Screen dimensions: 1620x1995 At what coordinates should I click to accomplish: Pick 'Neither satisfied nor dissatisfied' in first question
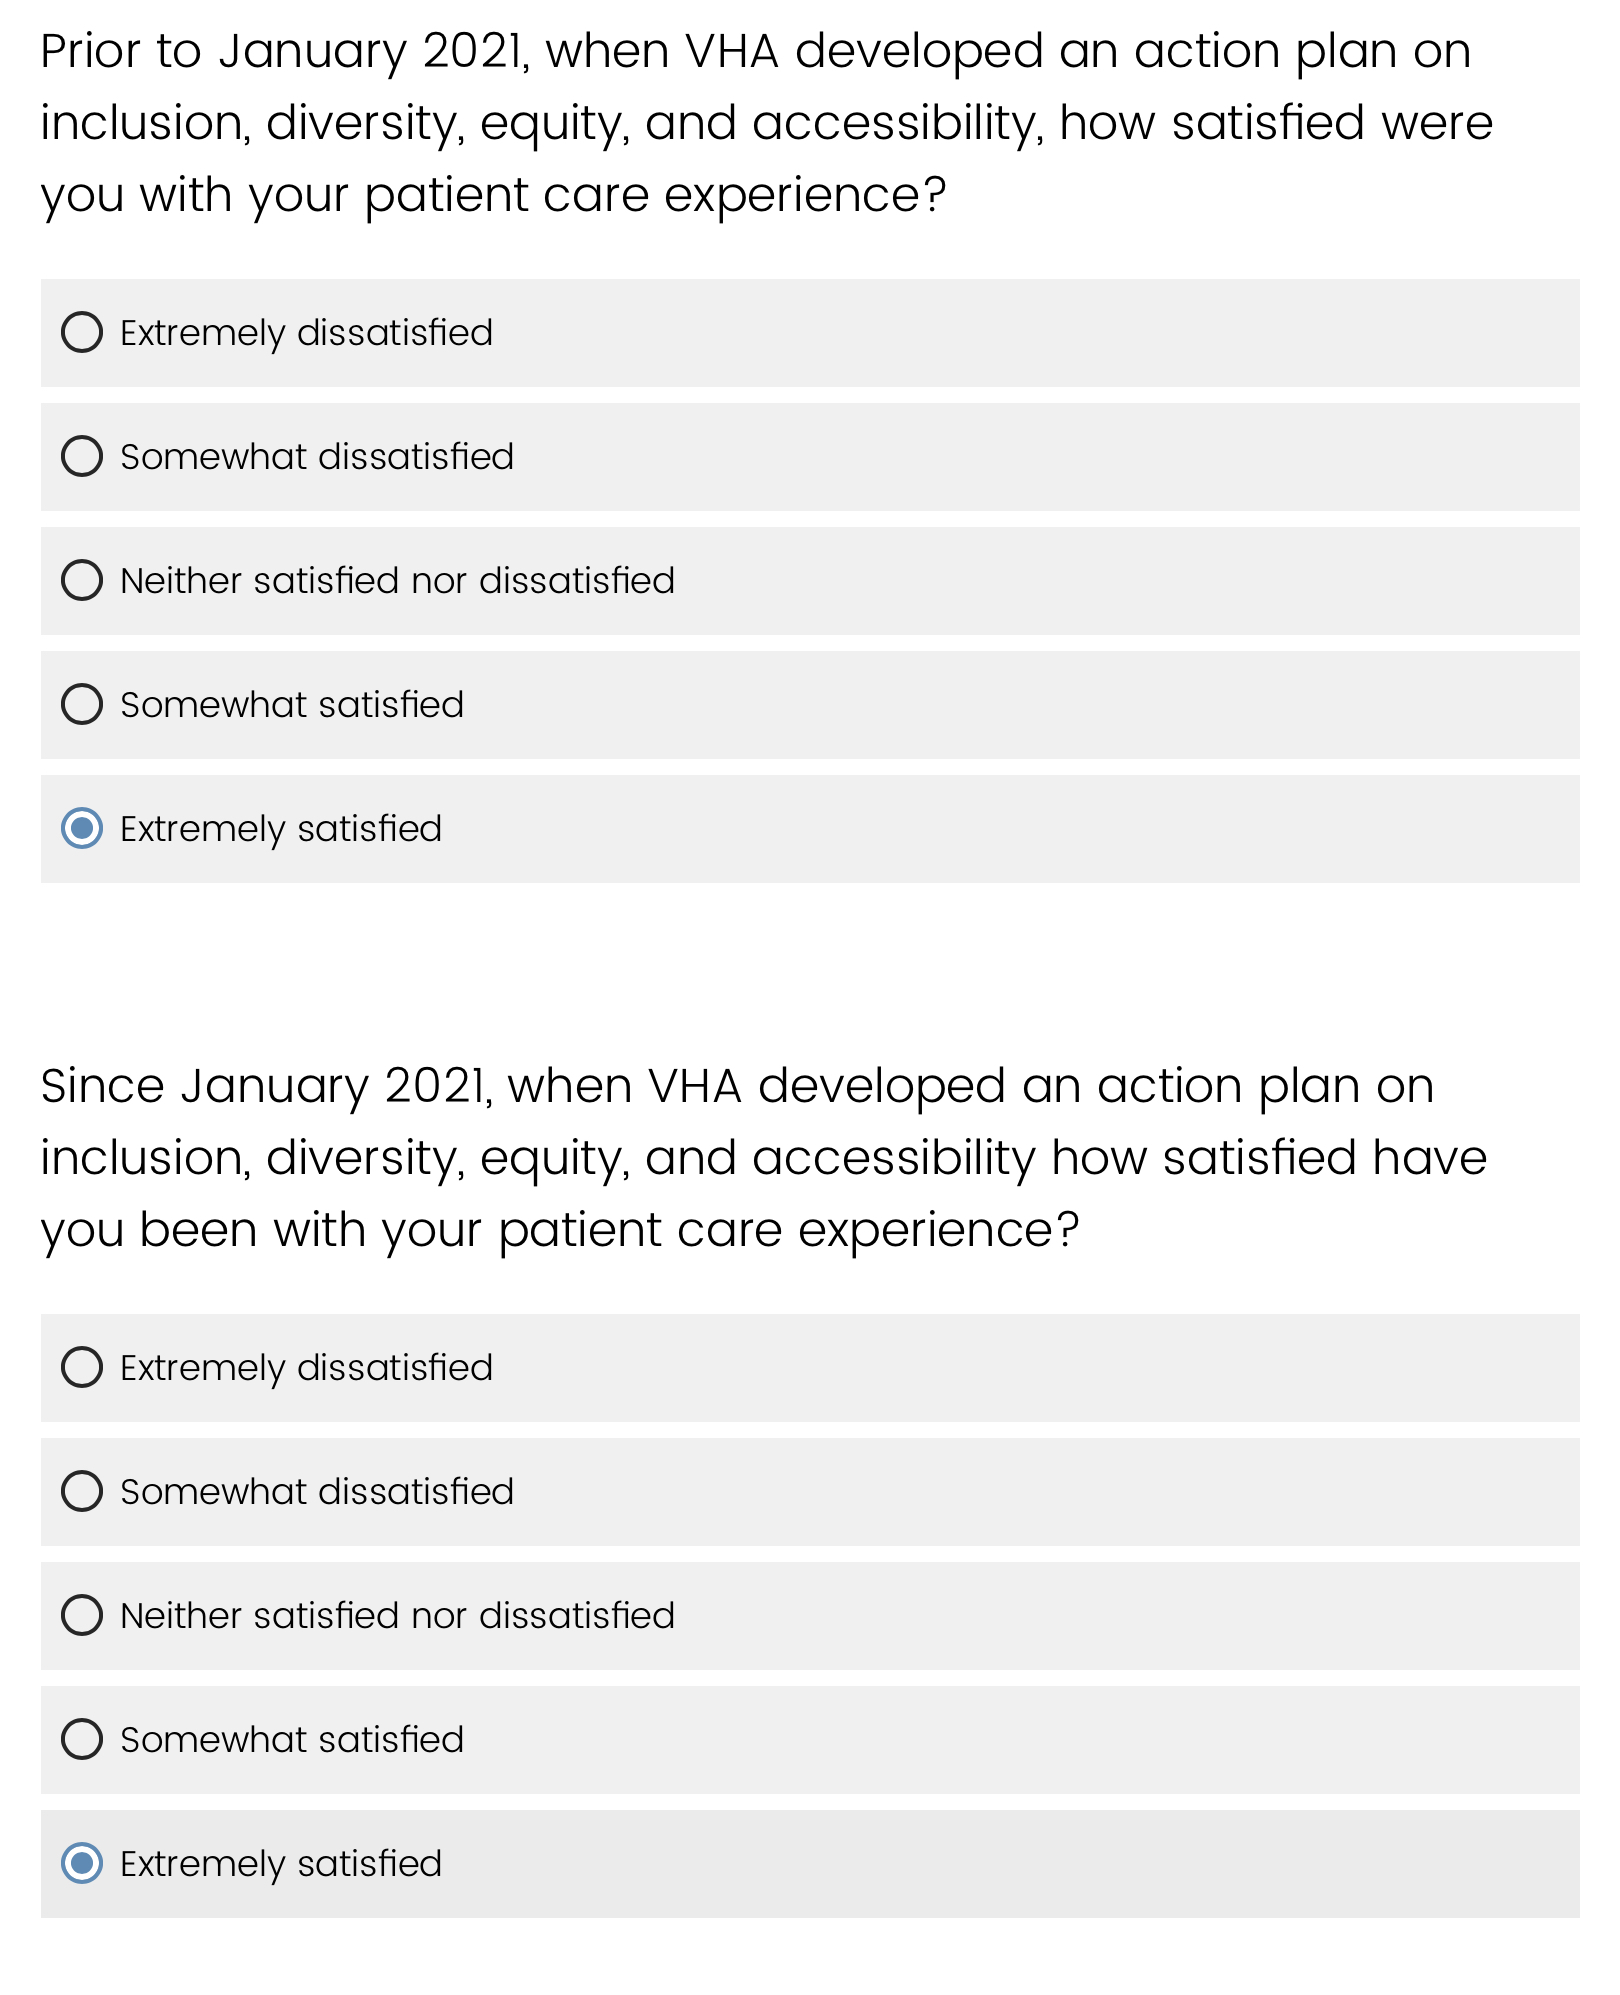[x=82, y=581]
